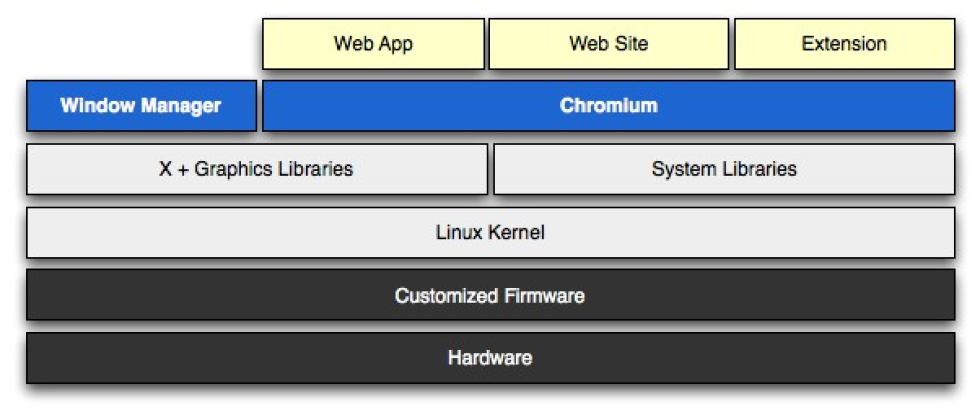Click the yellow box left of Web Site
The height and width of the screenshot is (415, 980).
(x=373, y=44)
